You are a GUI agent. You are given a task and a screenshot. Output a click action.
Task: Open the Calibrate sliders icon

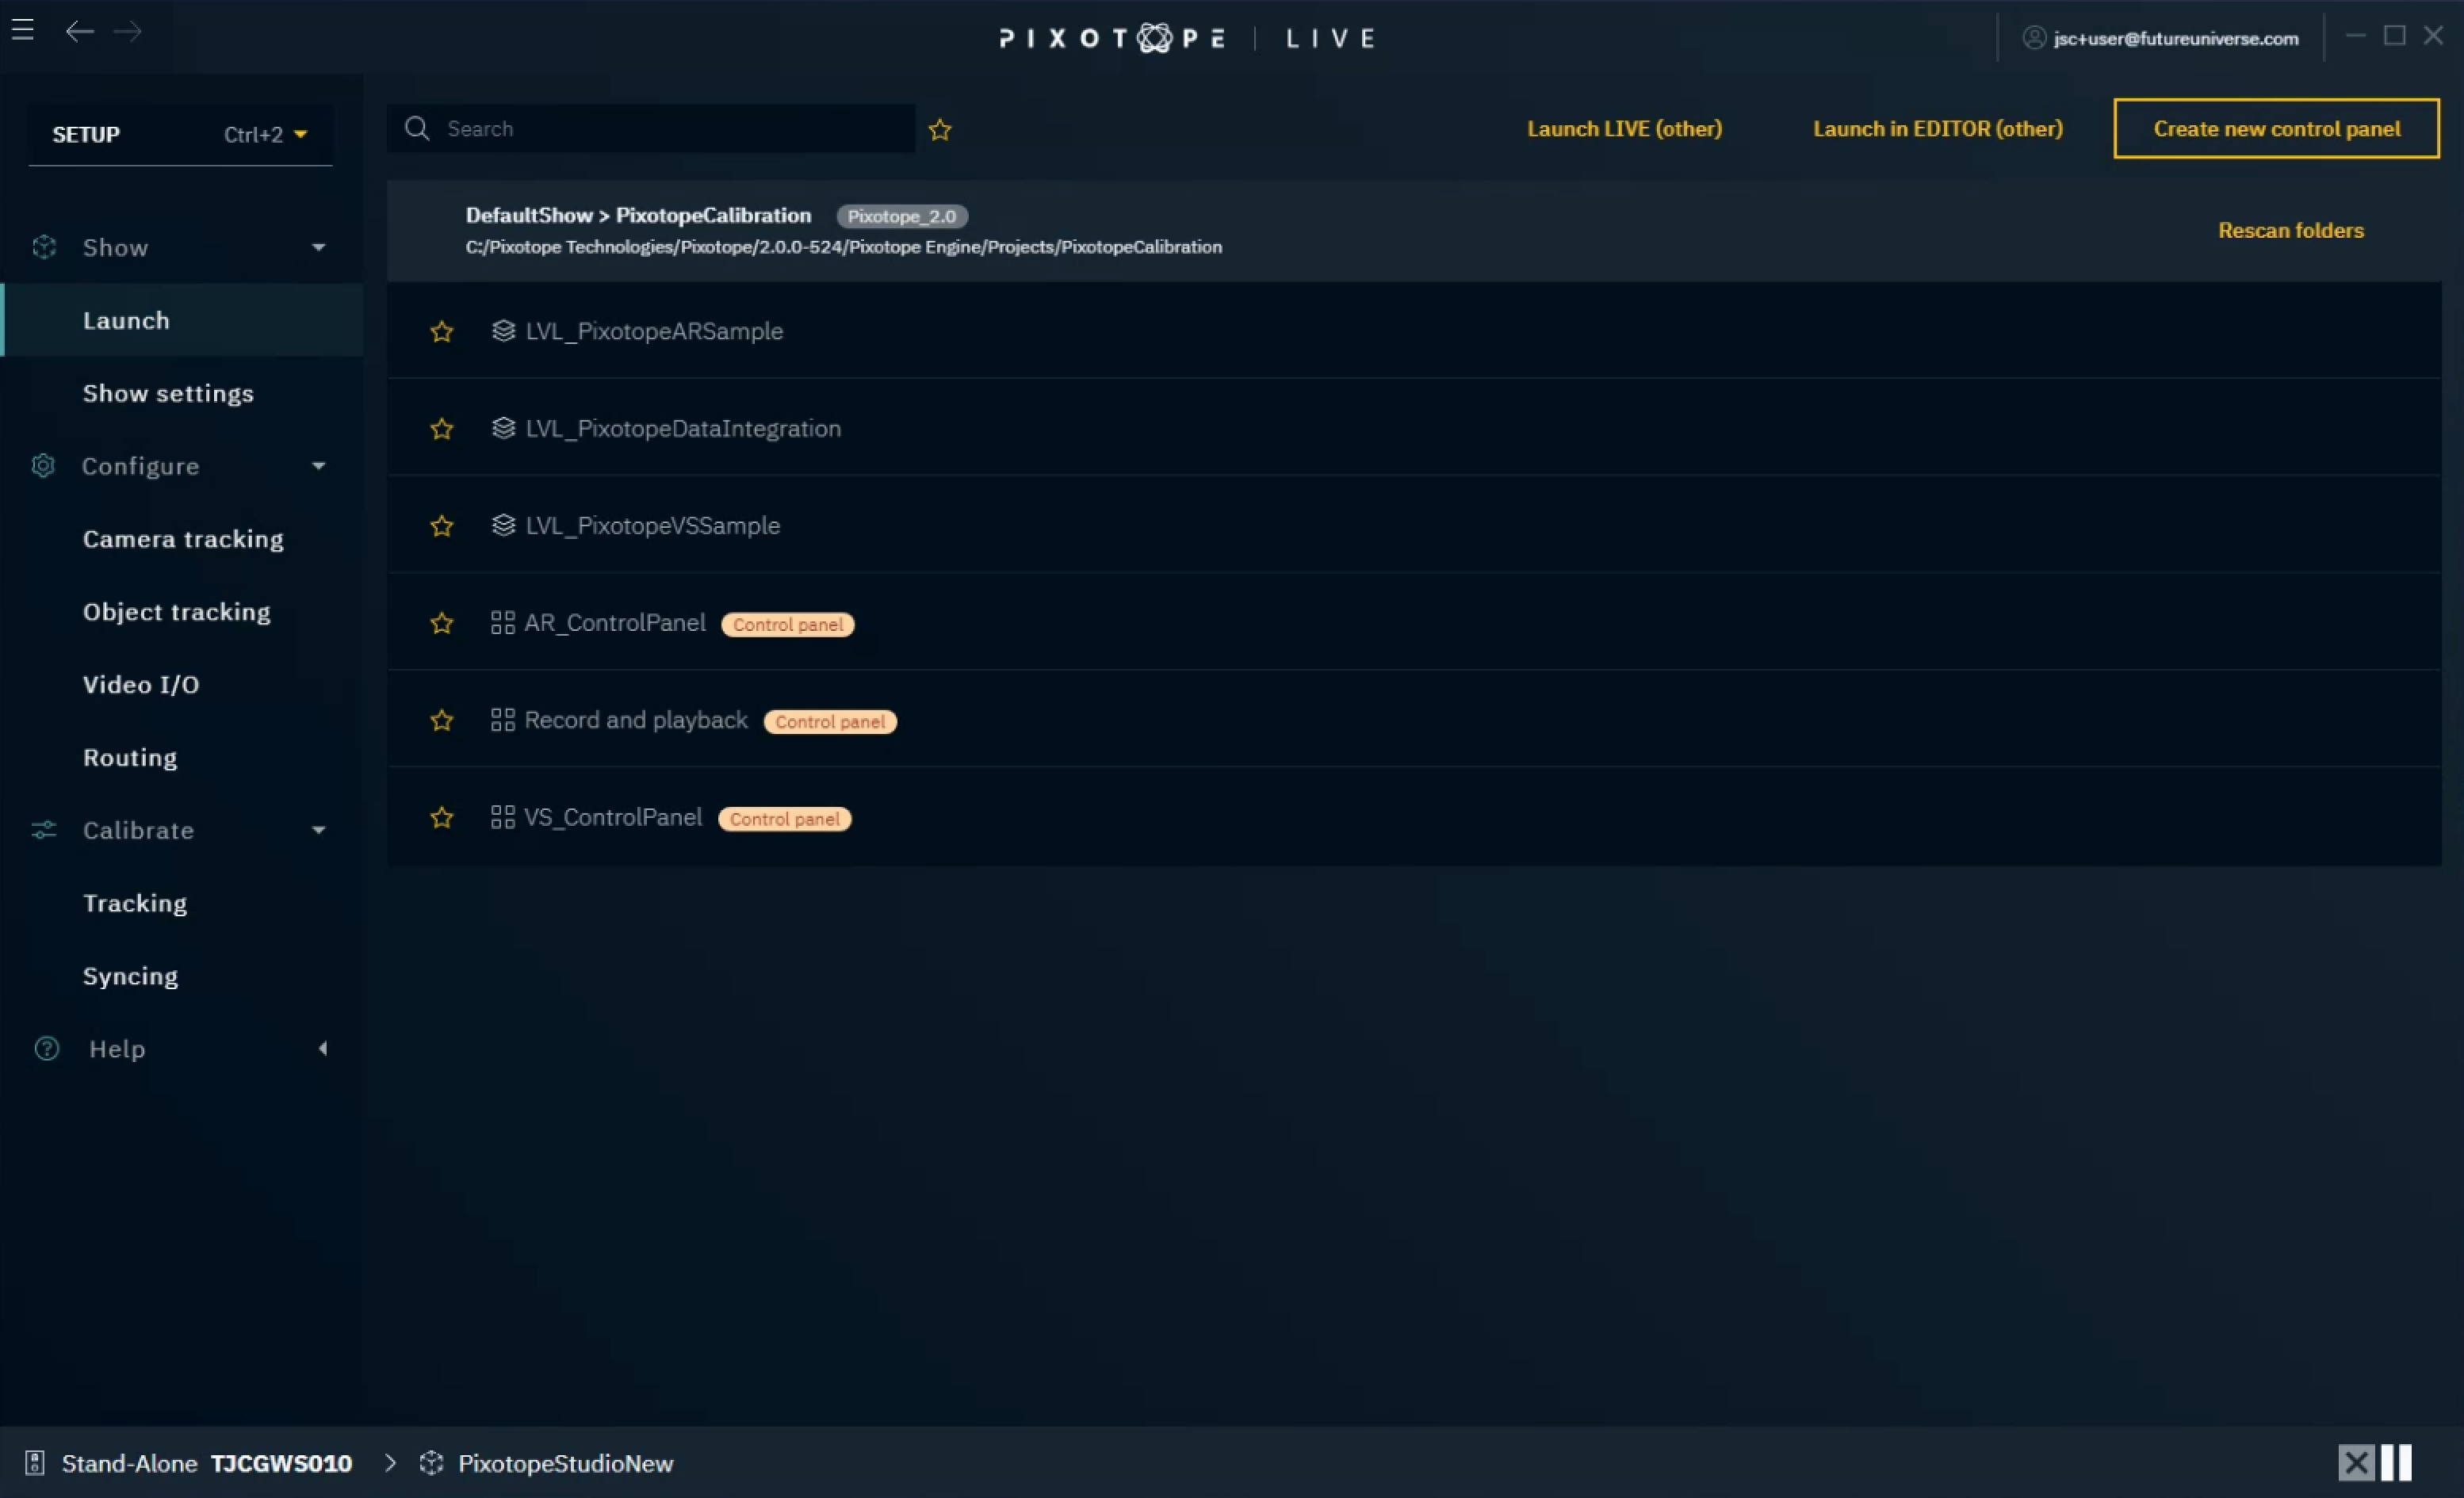pyautogui.click(x=41, y=830)
